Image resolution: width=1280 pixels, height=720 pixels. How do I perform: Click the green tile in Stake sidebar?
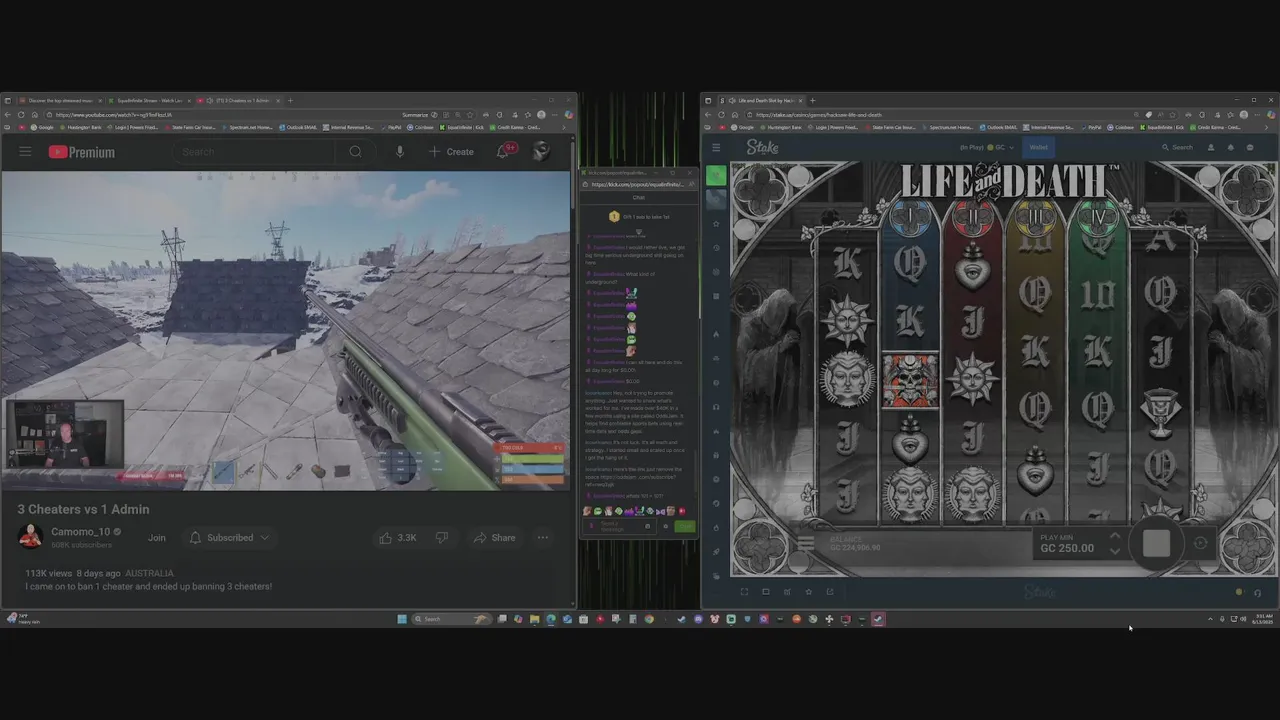point(716,176)
